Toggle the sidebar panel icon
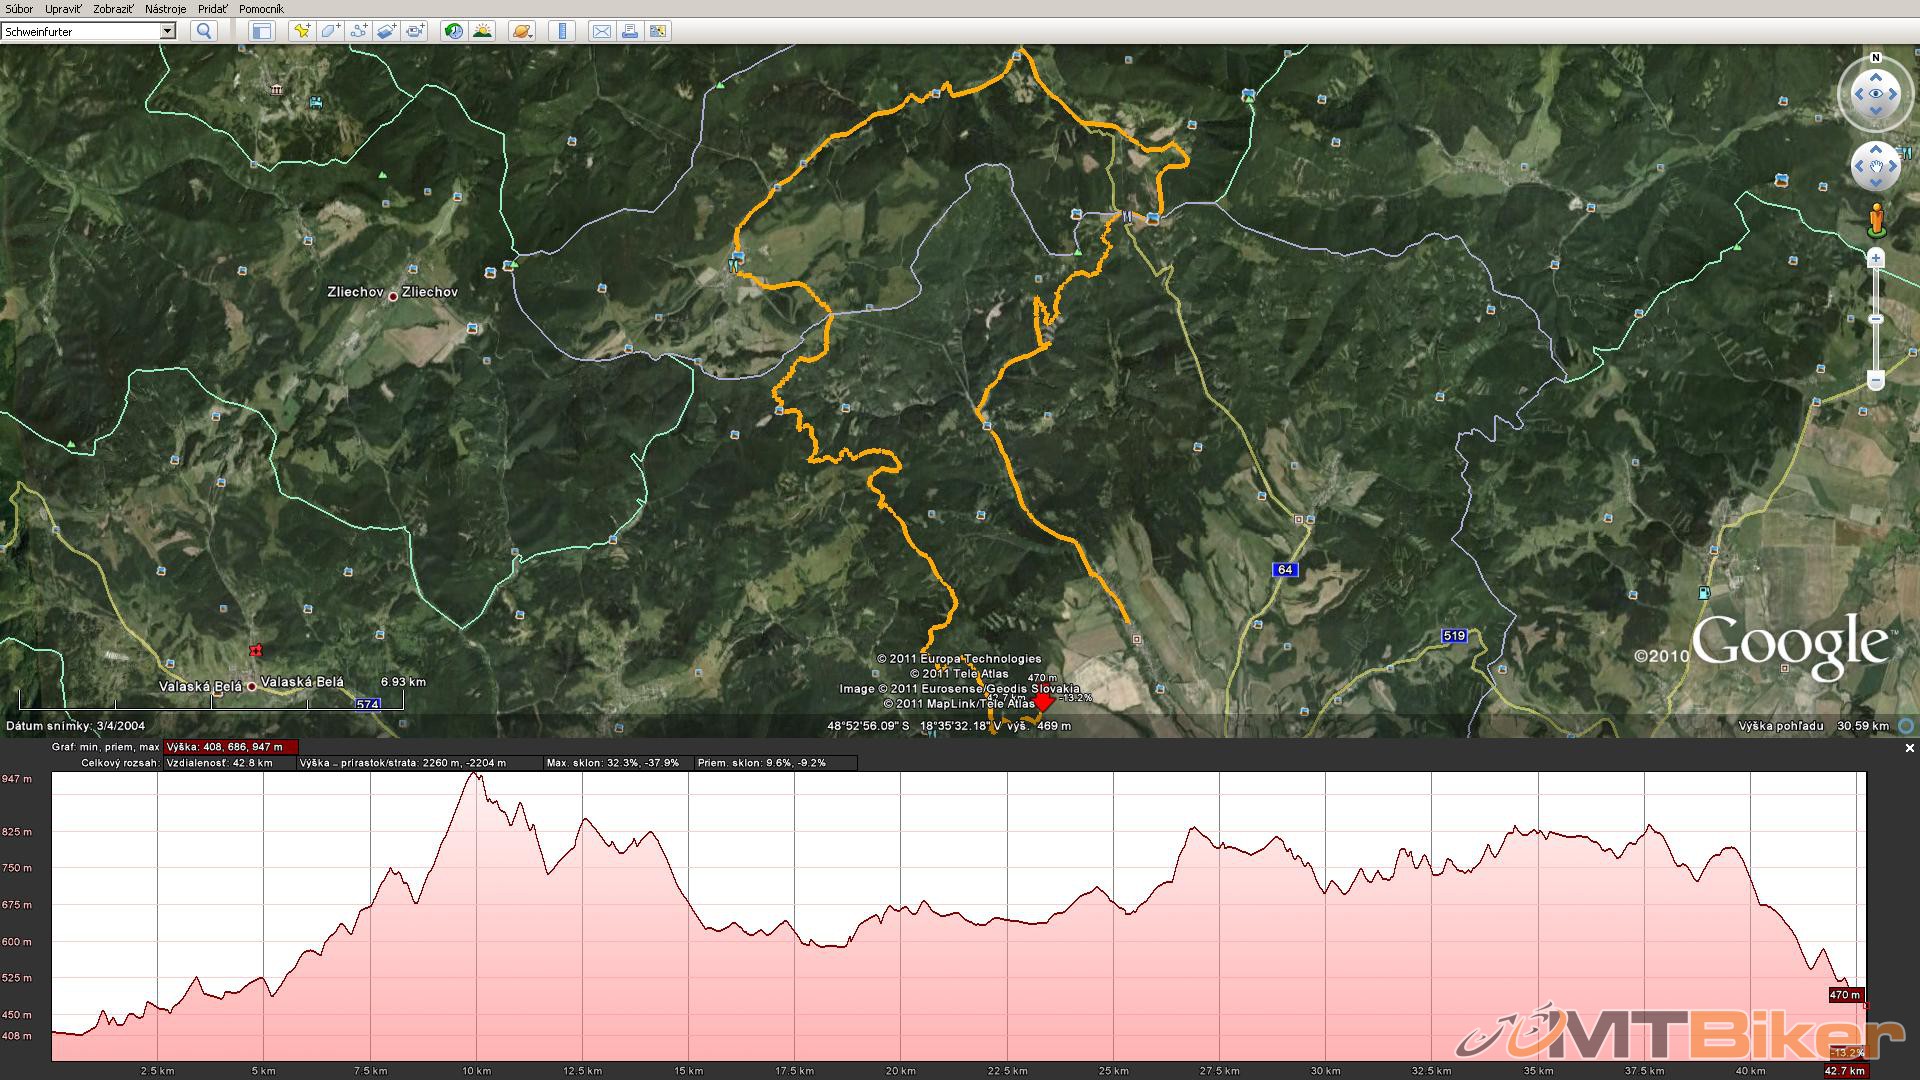 pos(261,31)
